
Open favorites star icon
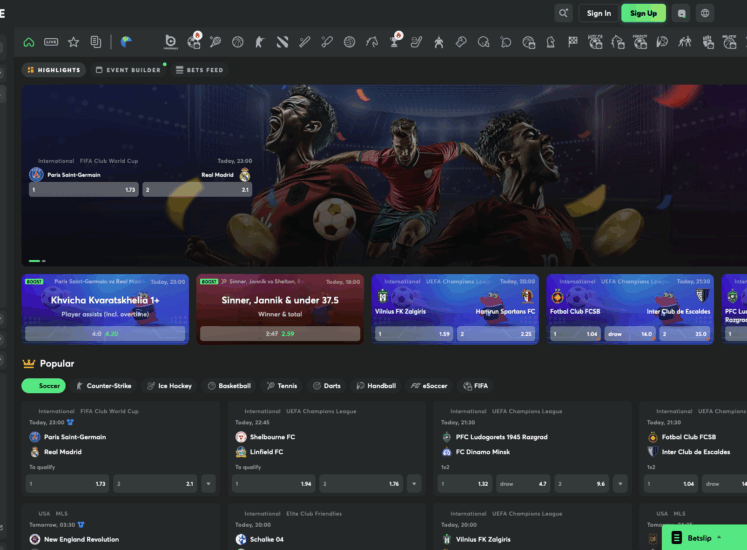[73, 42]
